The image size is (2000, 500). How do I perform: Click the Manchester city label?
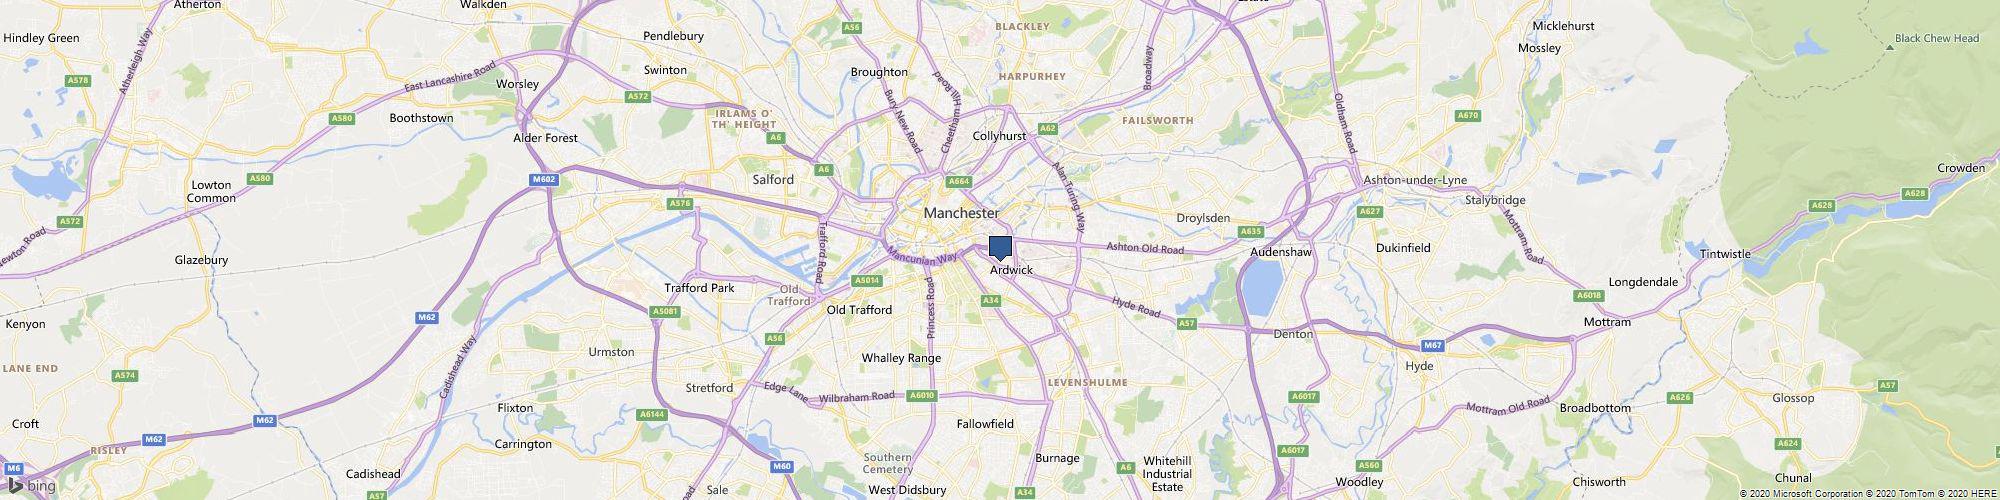pyautogui.click(x=961, y=213)
